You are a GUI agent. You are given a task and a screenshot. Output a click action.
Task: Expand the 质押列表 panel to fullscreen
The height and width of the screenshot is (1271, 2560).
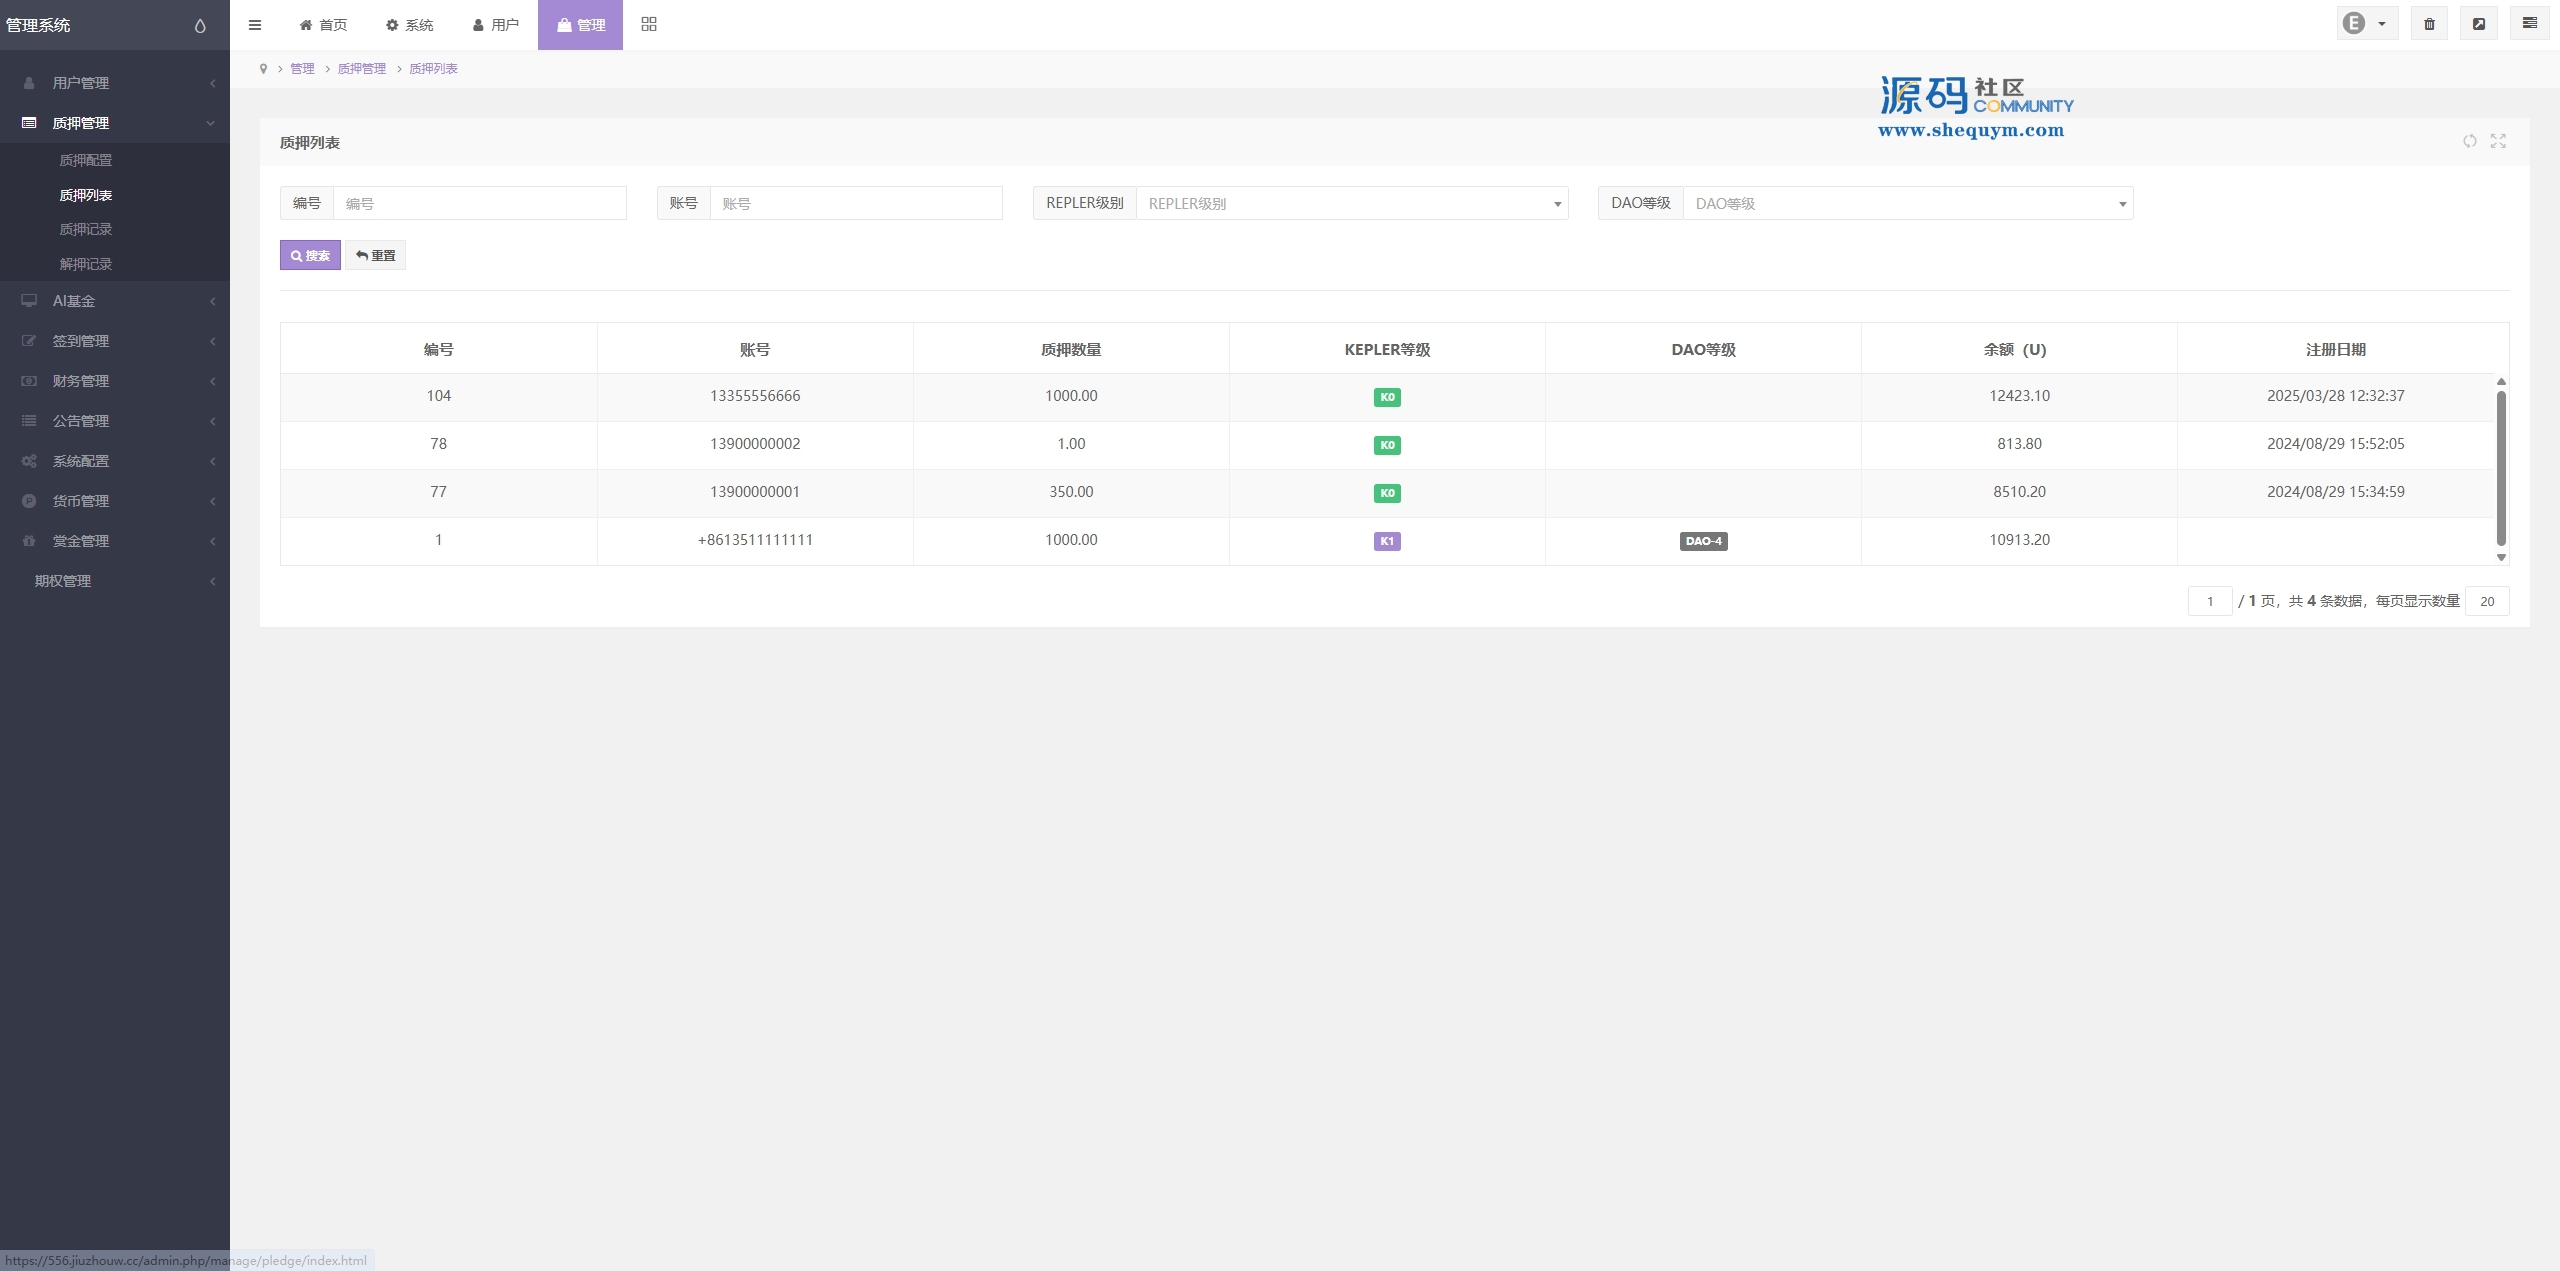coord(2498,141)
